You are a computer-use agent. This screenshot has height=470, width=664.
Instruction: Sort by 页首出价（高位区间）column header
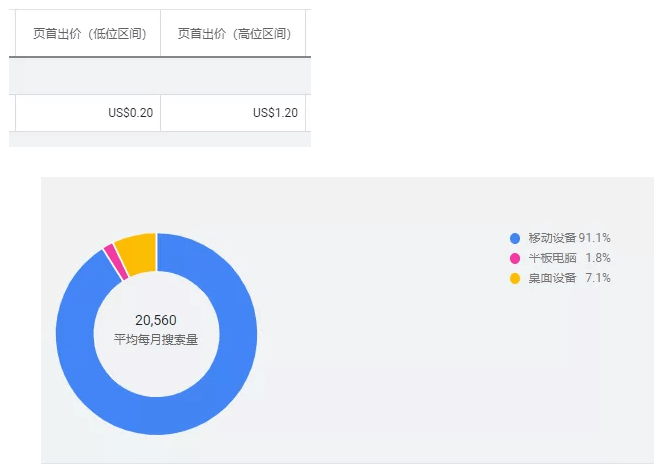[234, 34]
